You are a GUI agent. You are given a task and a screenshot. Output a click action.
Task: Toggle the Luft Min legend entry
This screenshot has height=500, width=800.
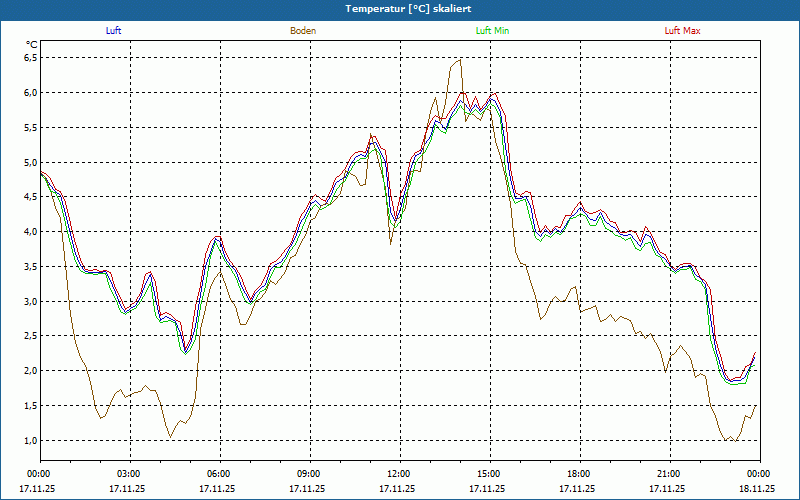point(492,31)
